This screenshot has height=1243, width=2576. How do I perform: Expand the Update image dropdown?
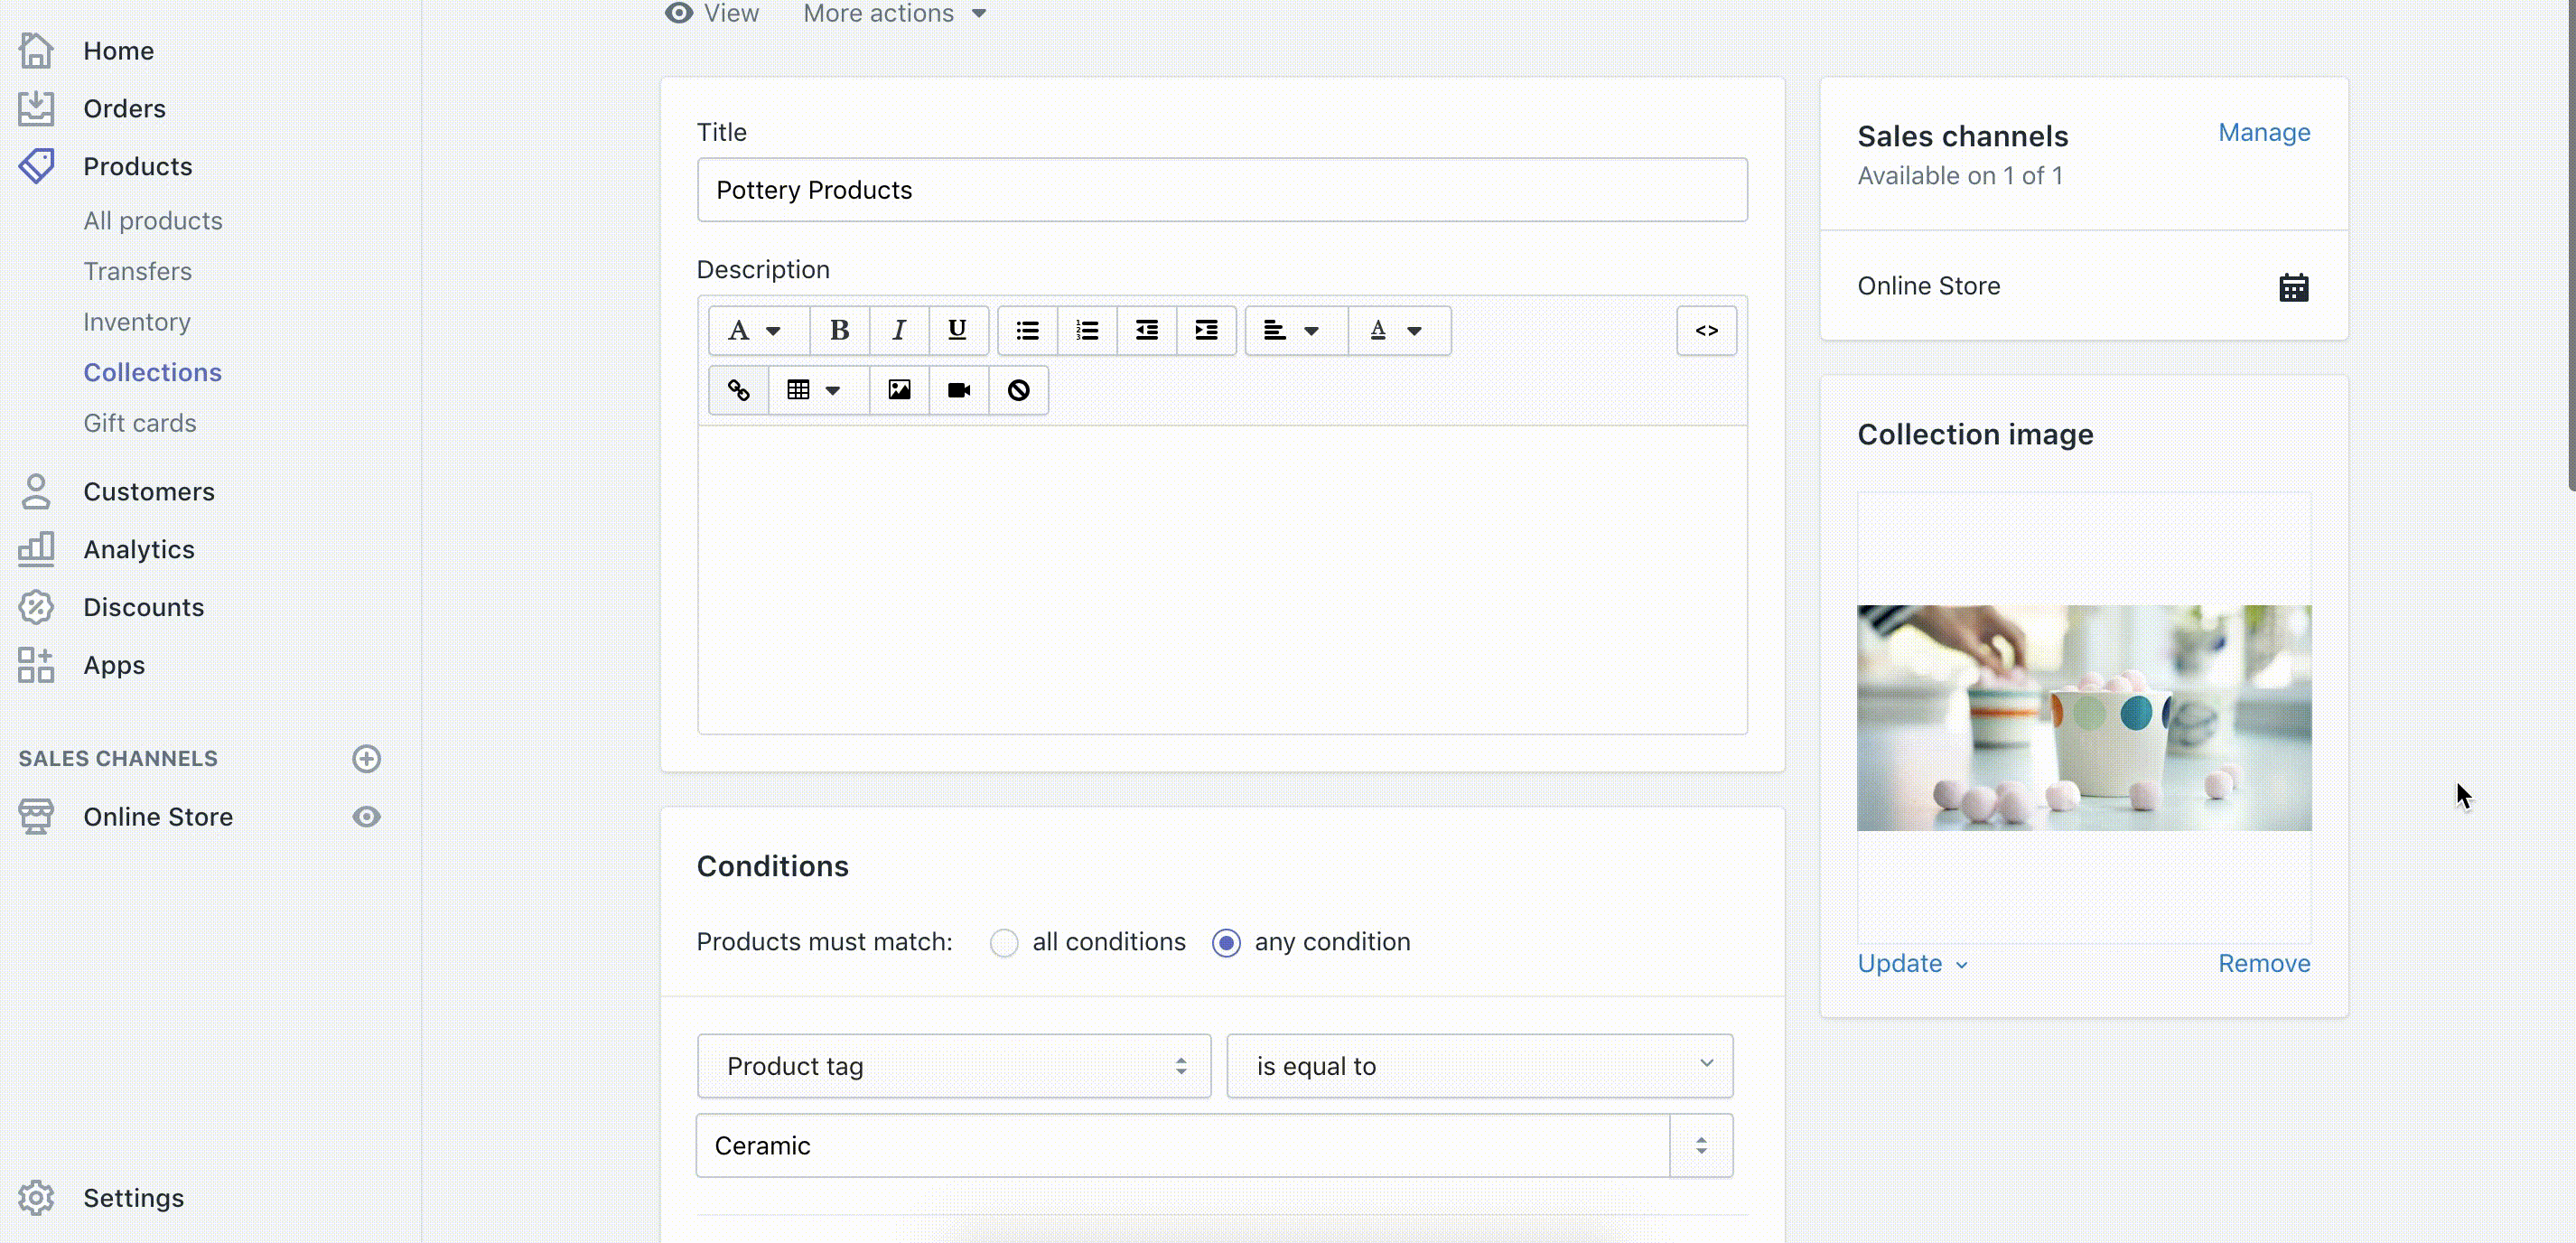[x=1912, y=963]
